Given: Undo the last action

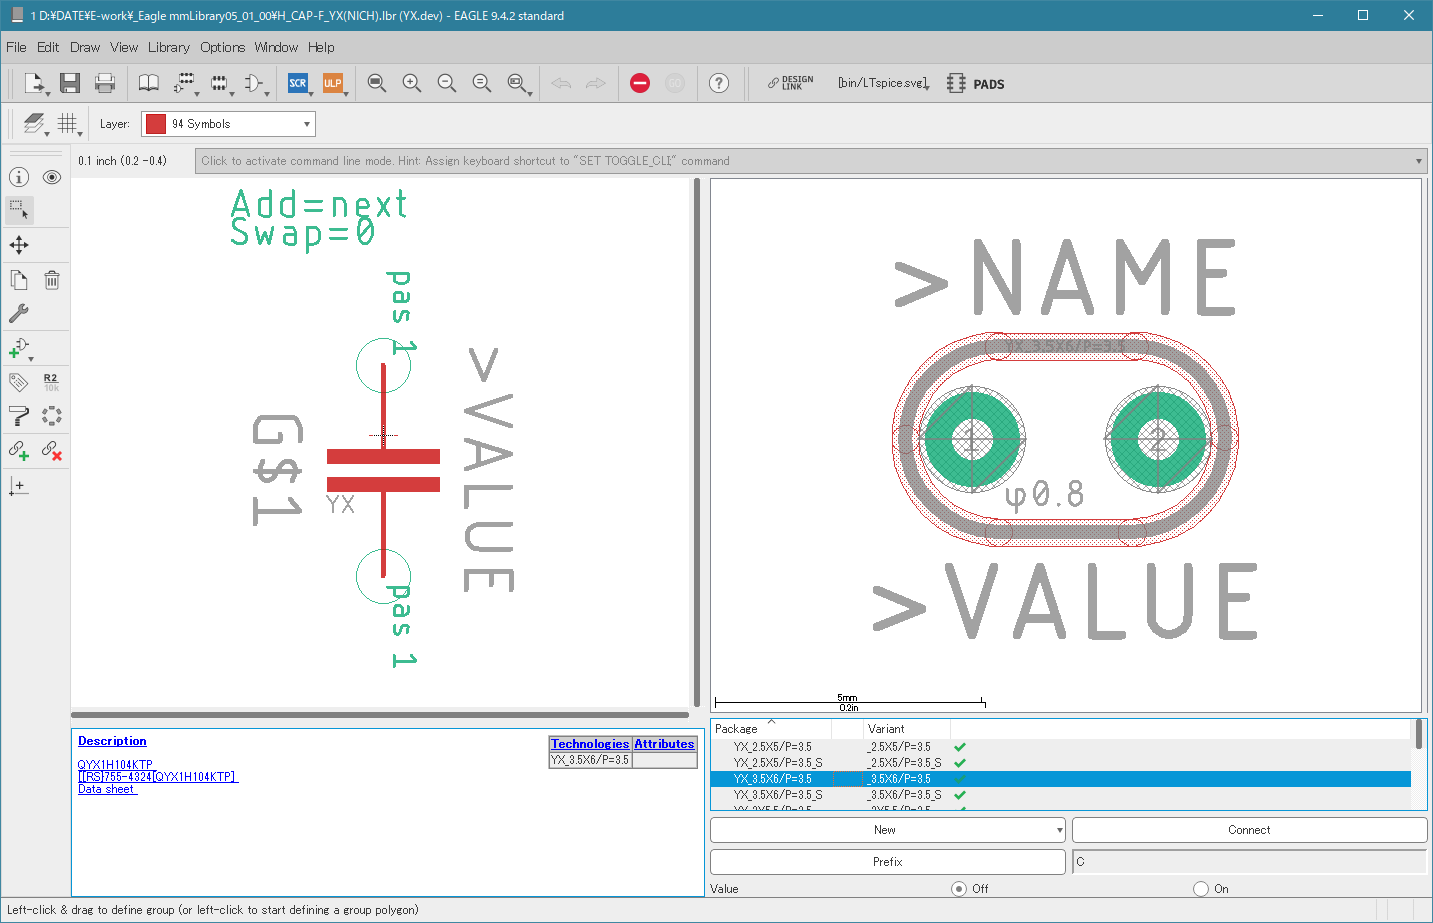Looking at the screenshot, I should 561,83.
